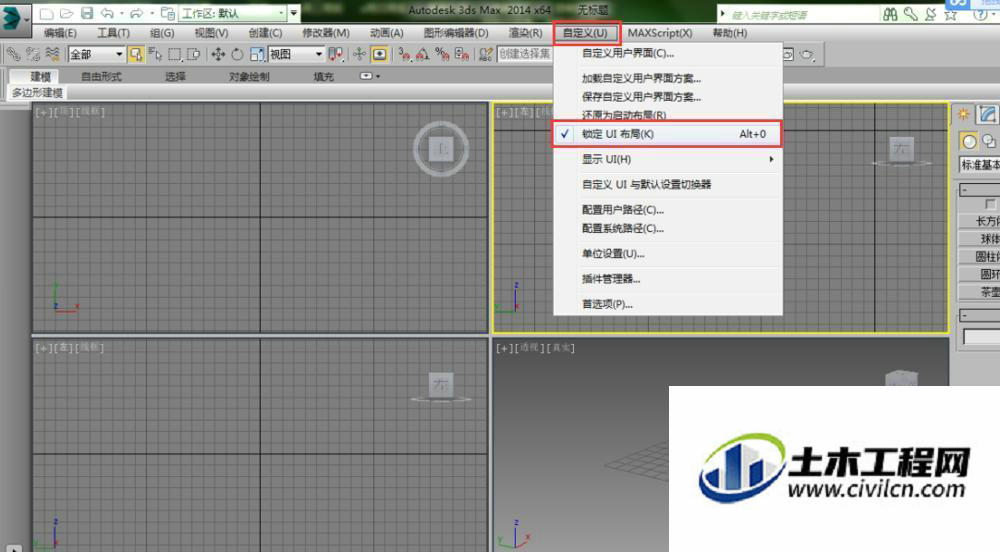Image resolution: width=1000 pixels, height=552 pixels.
Task: Open the Undo history dropdown arrow
Action: coord(121,13)
